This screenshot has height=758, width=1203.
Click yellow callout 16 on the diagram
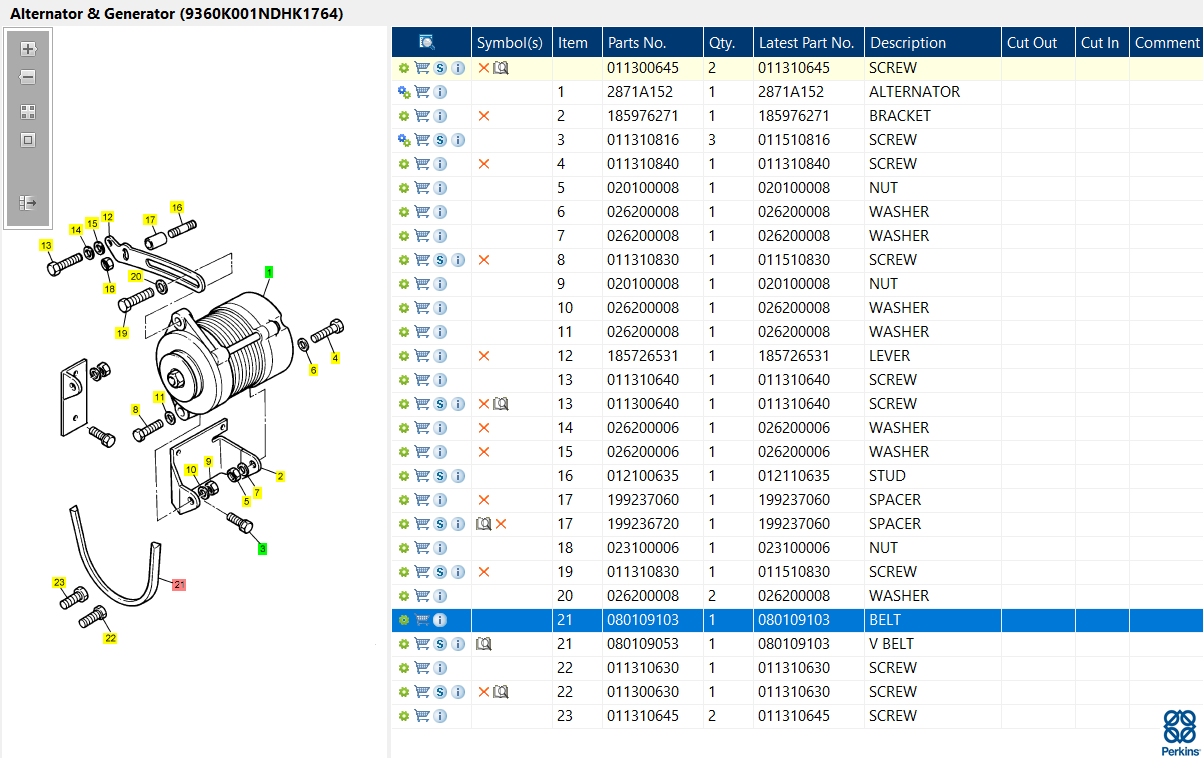coord(176,208)
